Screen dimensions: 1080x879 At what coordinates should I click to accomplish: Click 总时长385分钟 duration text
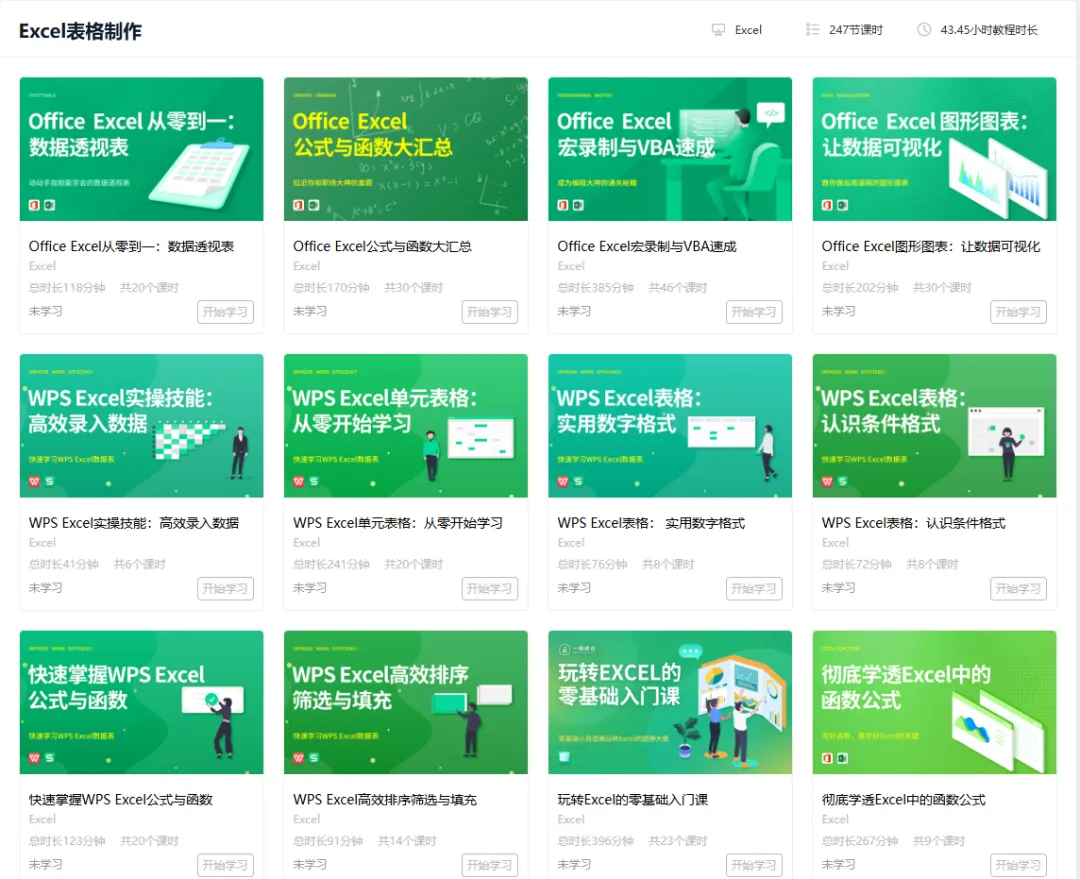596,288
